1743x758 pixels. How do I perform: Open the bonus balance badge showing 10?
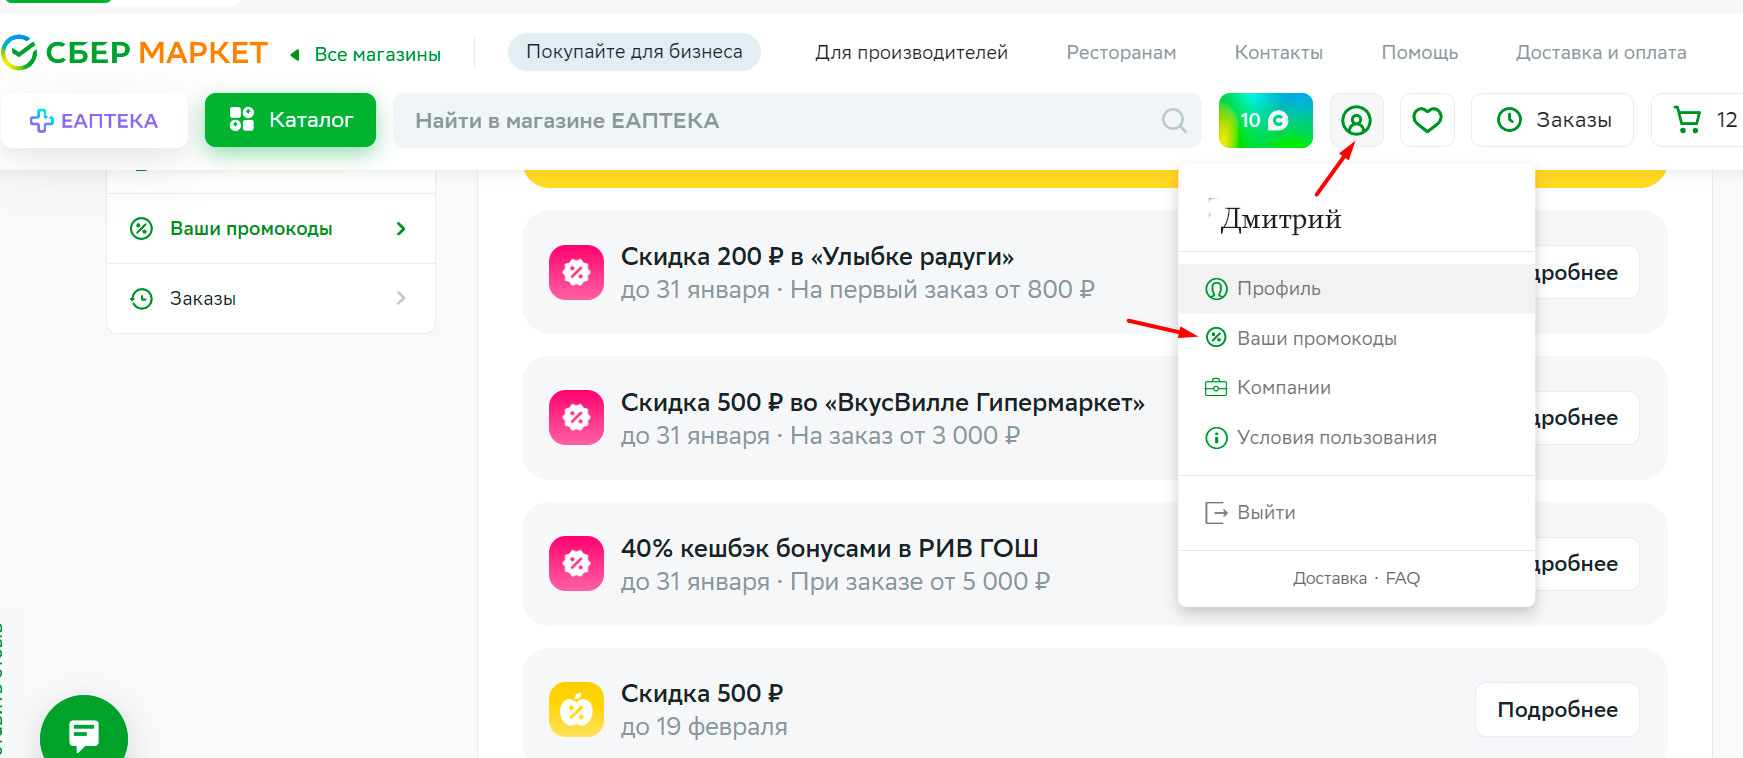(1265, 120)
